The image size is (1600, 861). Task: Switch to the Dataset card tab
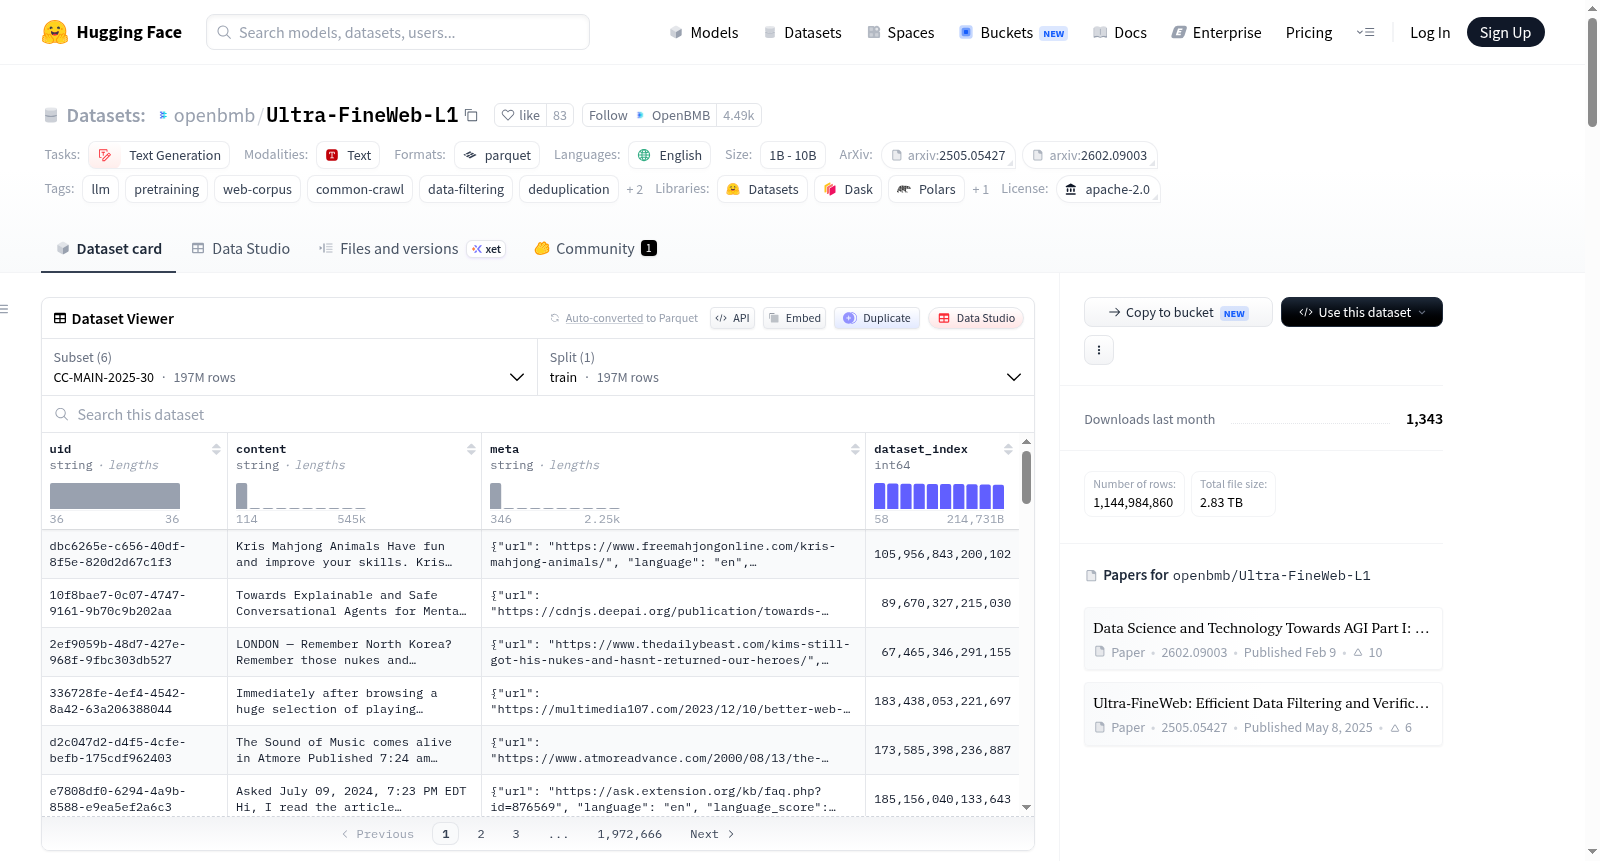tap(108, 249)
